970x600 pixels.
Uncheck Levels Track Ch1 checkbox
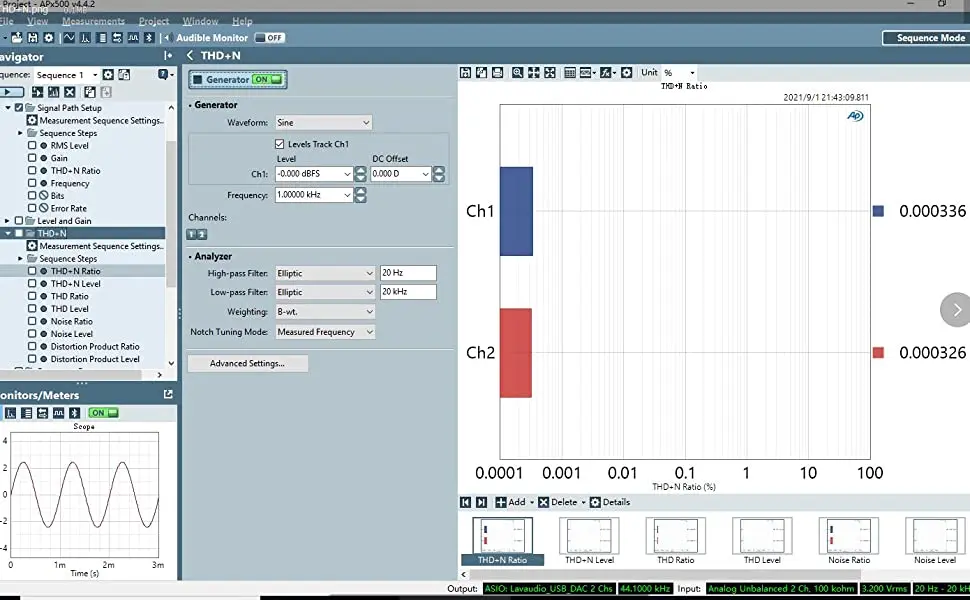point(280,144)
